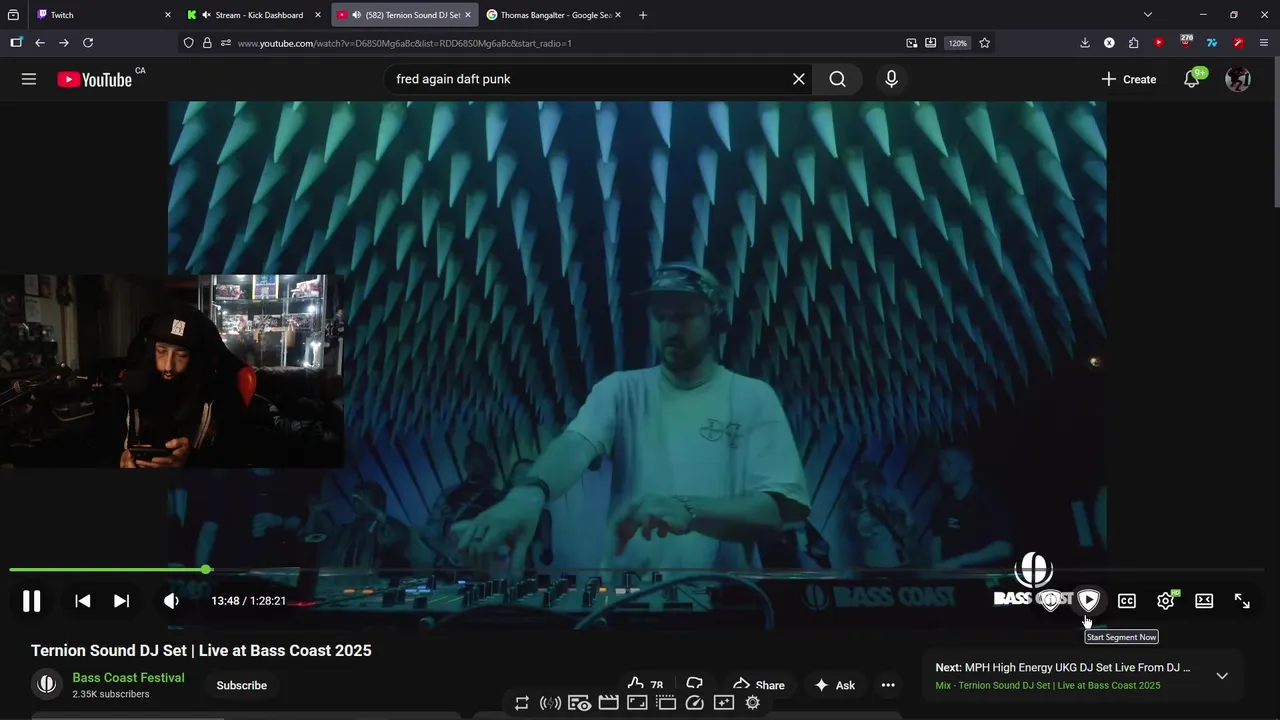Click Create button
The image size is (1280, 720).
click(x=1128, y=79)
